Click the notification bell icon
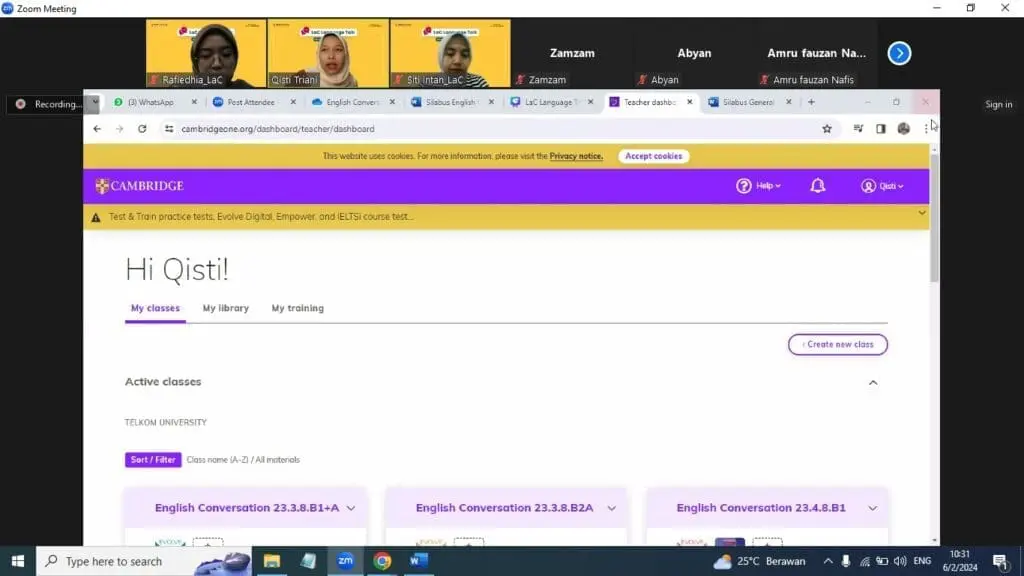Viewport: 1024px width, 576px height. pyautogui.click(x=817, y=186)
